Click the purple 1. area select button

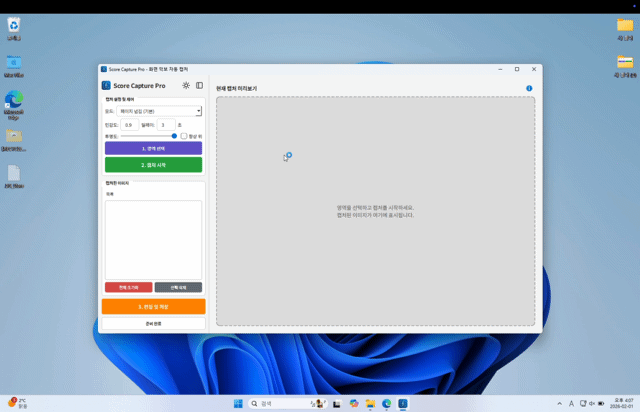(x=153, y=148)
